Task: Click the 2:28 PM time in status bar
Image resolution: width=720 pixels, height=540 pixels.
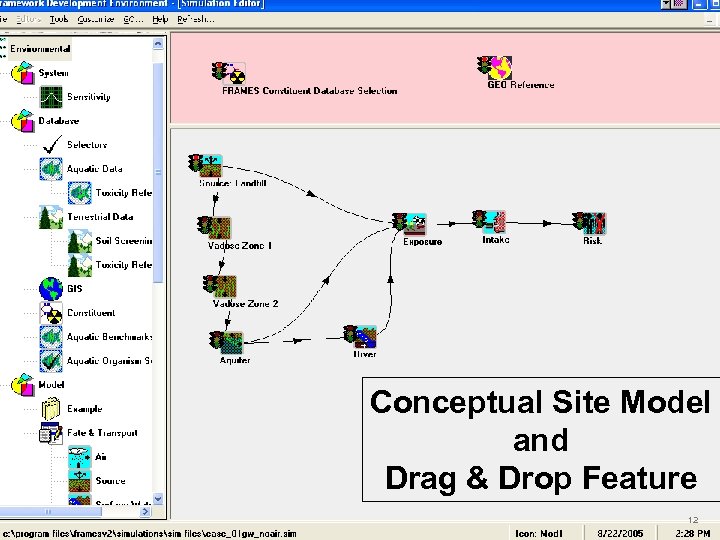Action: coord(692,534)
